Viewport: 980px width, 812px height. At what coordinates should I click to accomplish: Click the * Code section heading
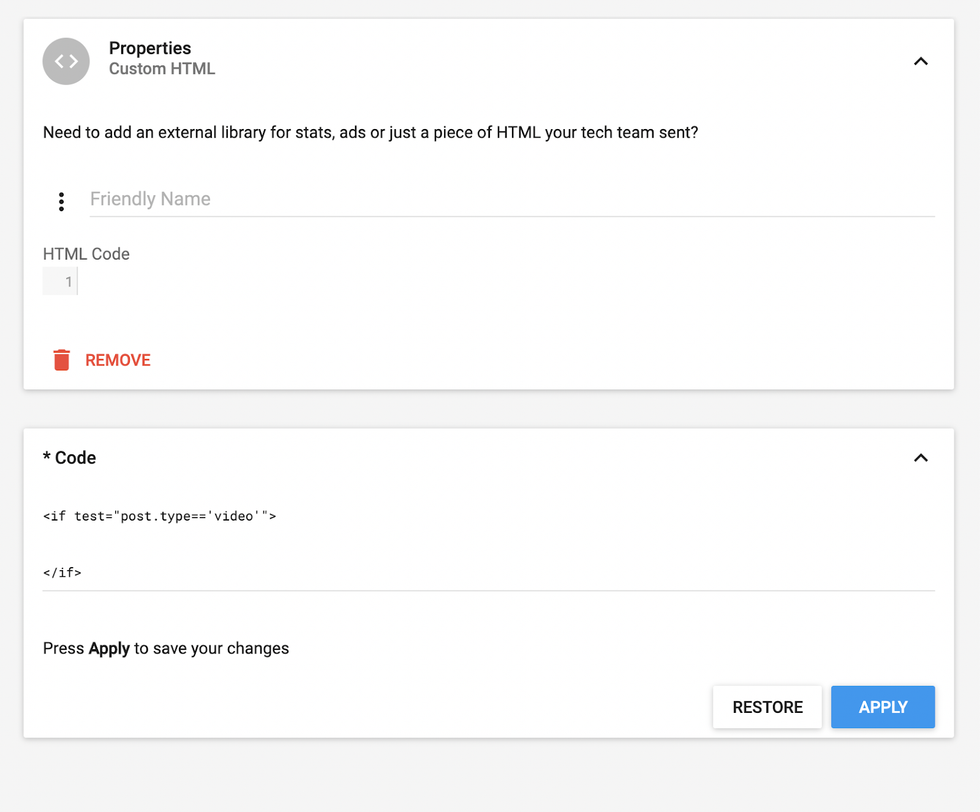pos(70,458)
